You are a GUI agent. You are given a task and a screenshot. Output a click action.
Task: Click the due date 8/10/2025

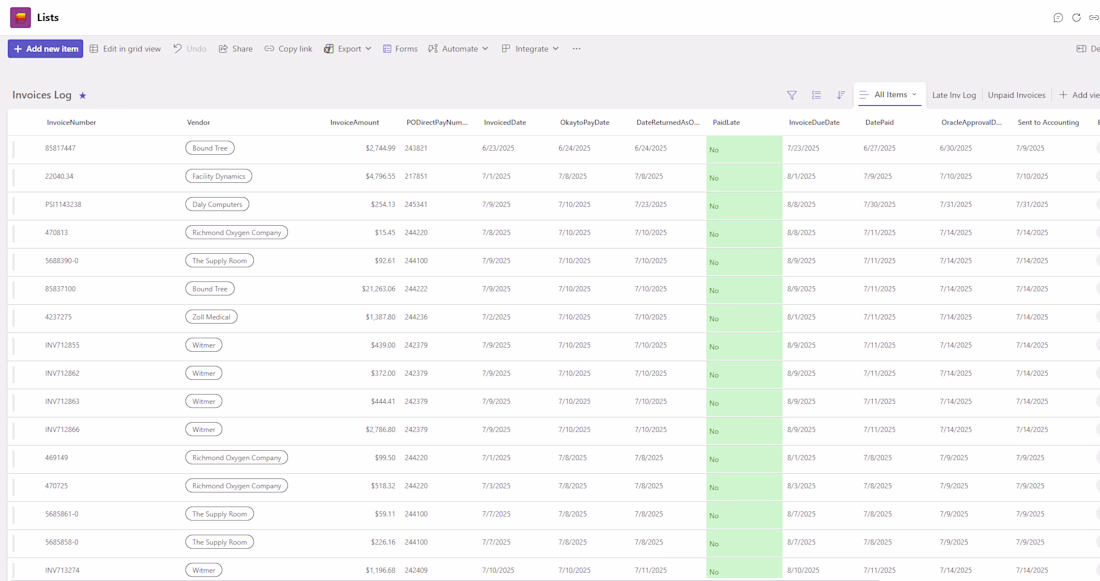pos(803,570)
